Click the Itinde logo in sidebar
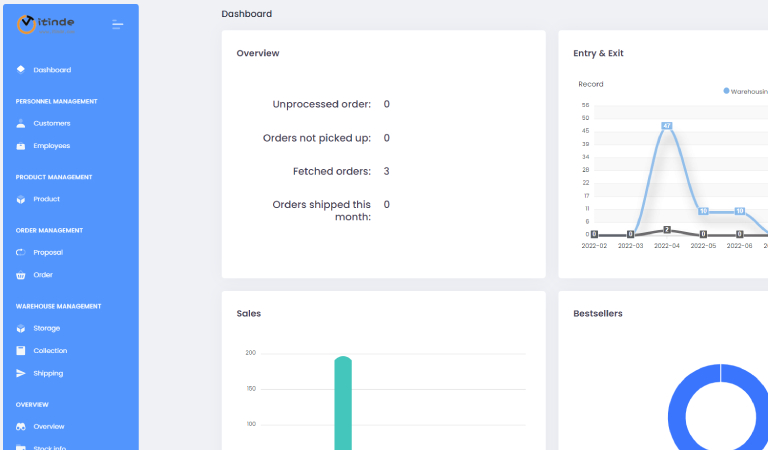The height and width of the screenshot is (450, 768). point(46,24)
